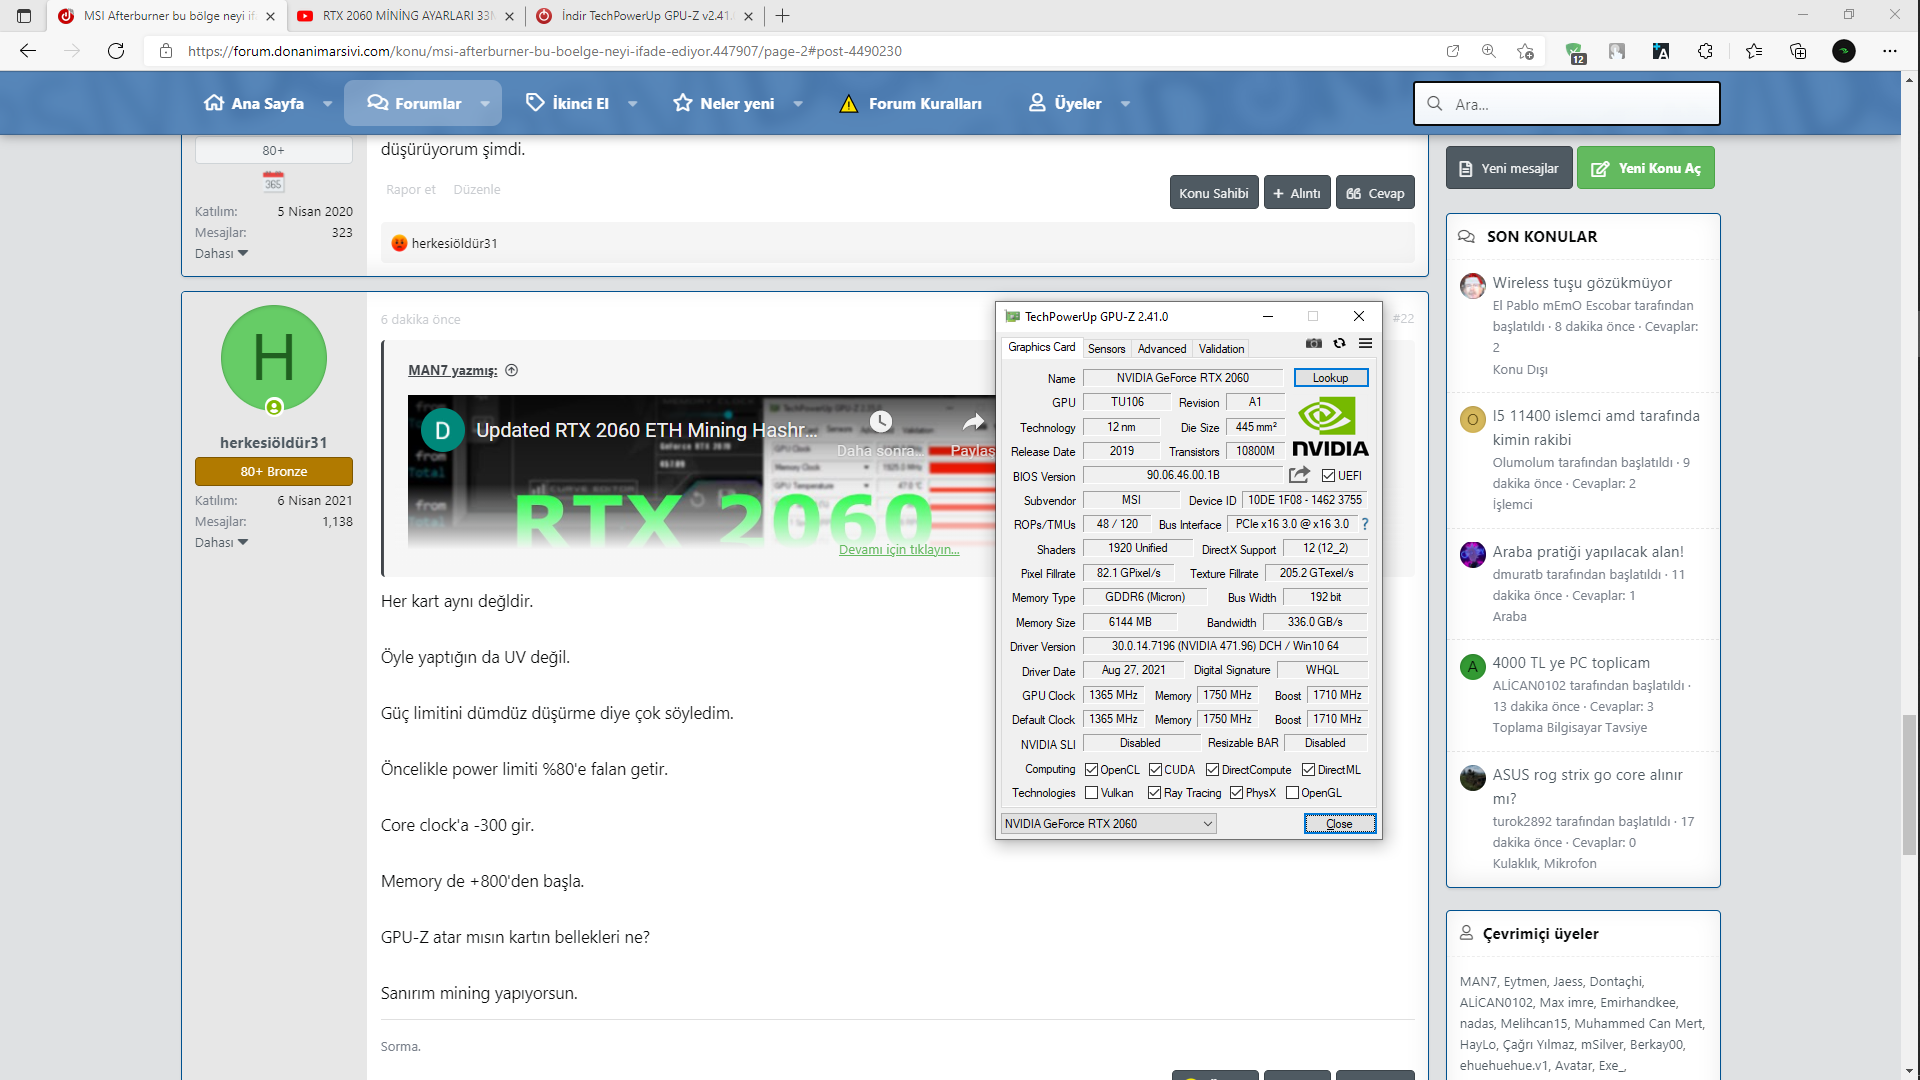This screenshot has height=1080, width=1920.
Task: Click the watch later clock on video
Action: click(x=880, y=422)
